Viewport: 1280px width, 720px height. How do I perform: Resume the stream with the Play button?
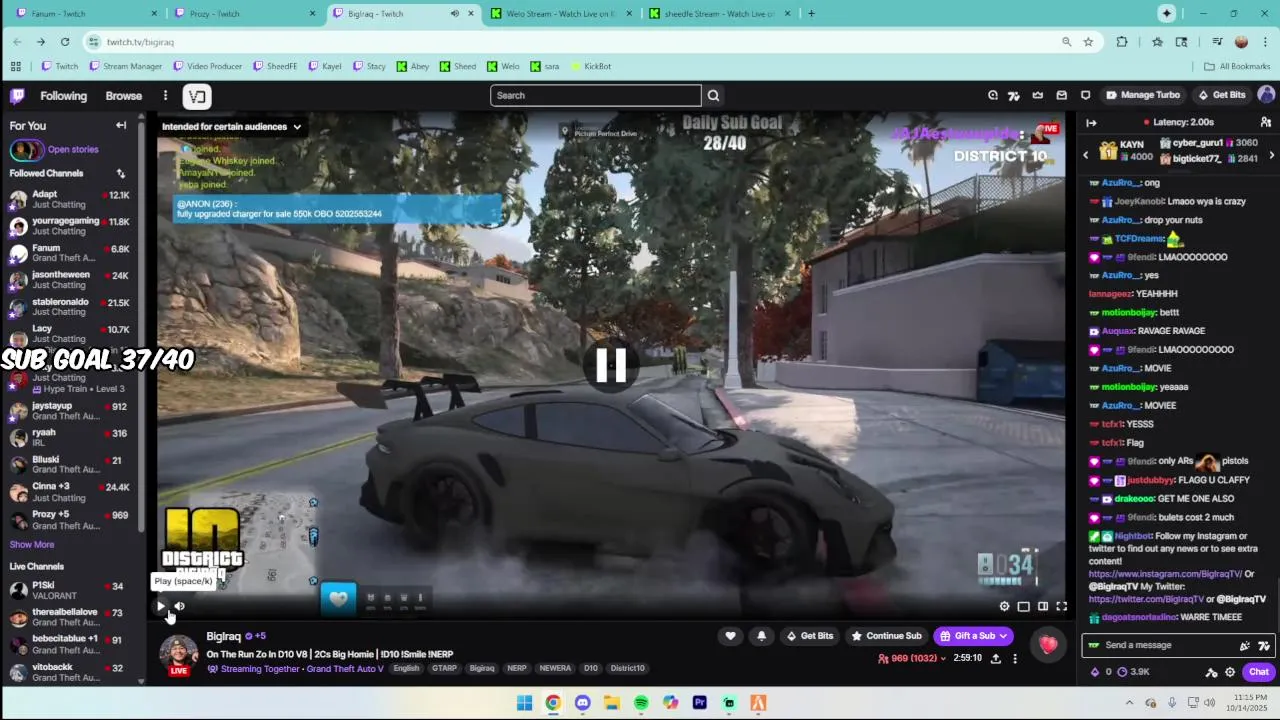(x=161, y=606)
